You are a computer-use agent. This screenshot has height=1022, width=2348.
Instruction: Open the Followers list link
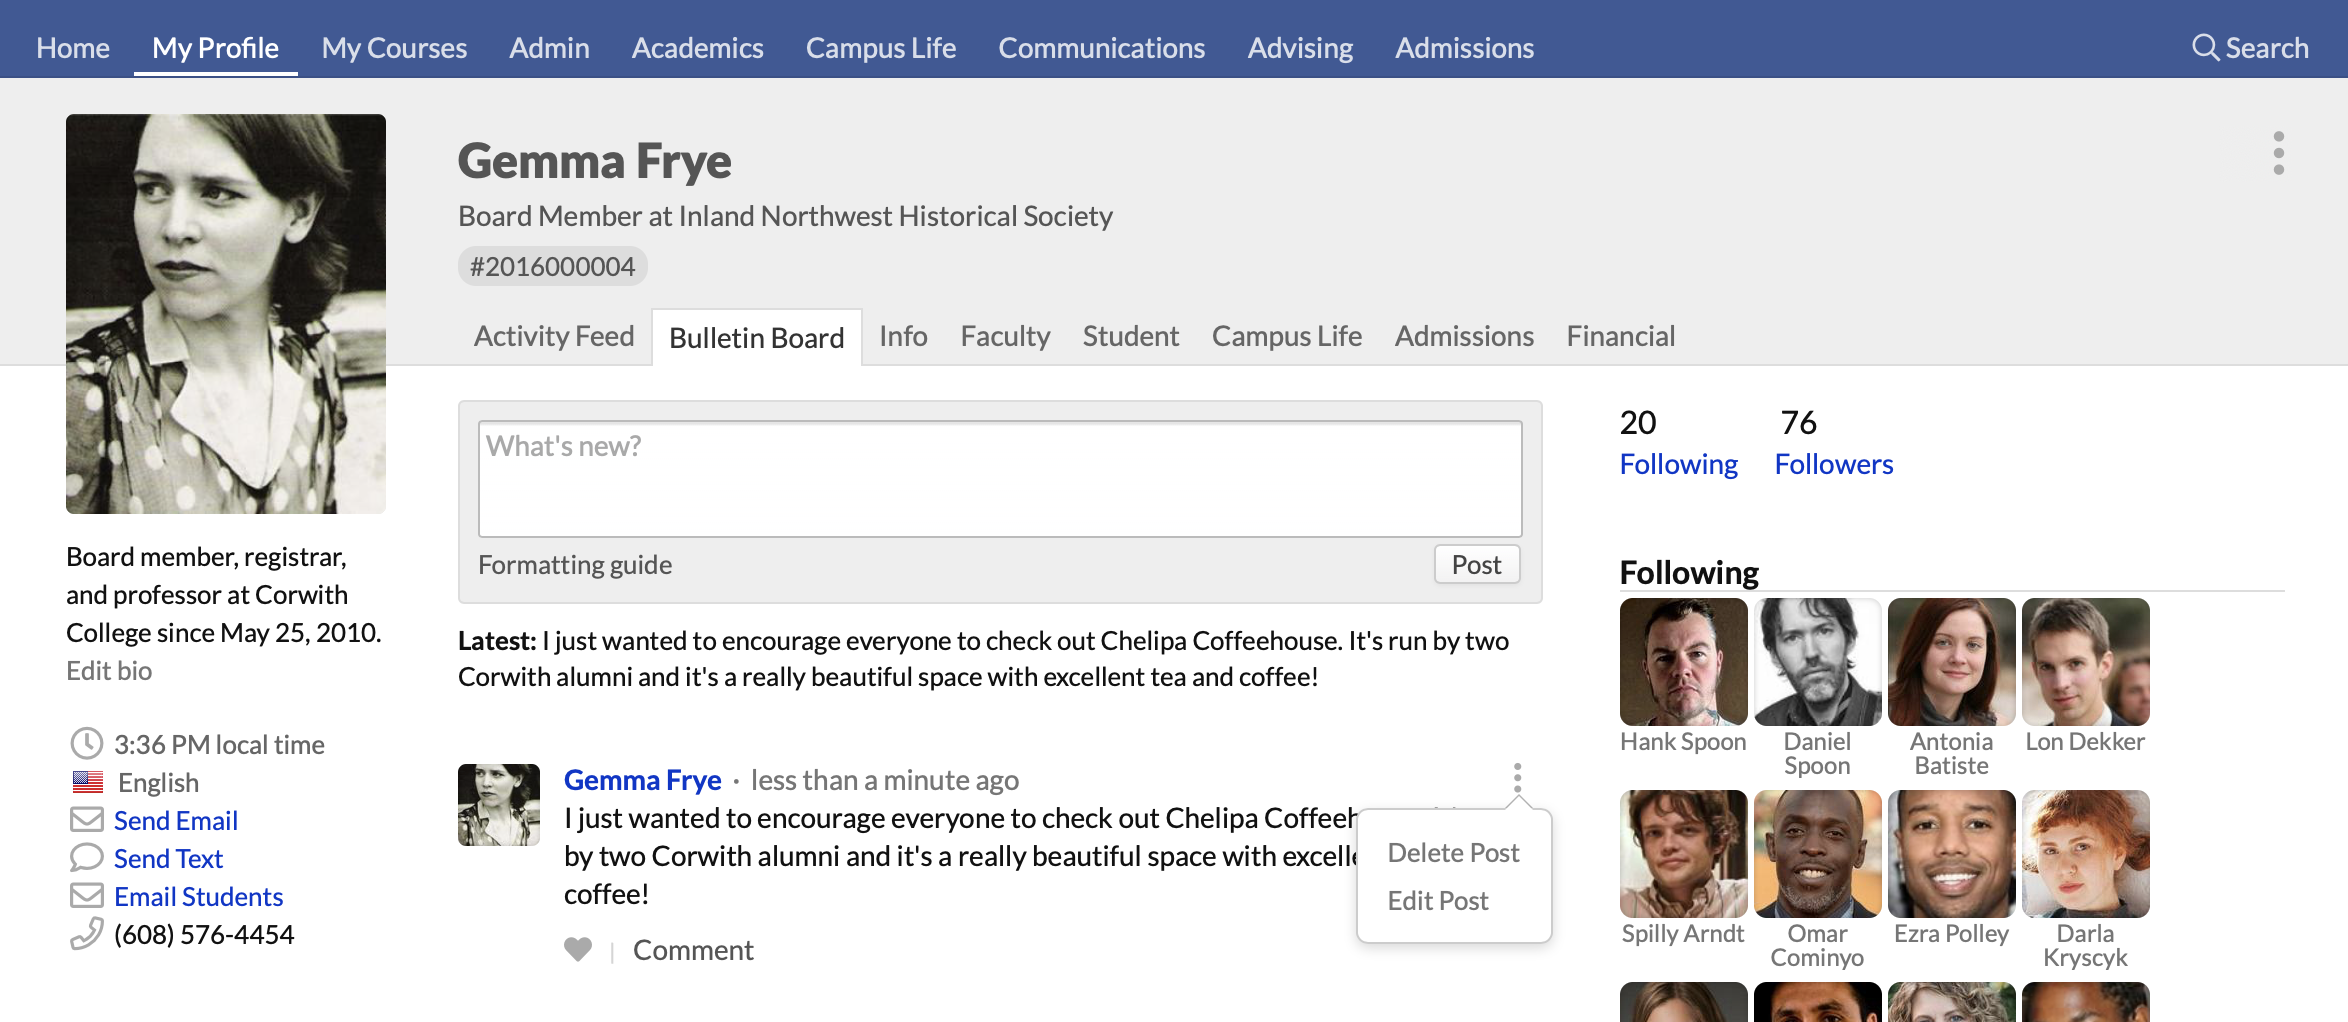click(x=1833, y=464)
